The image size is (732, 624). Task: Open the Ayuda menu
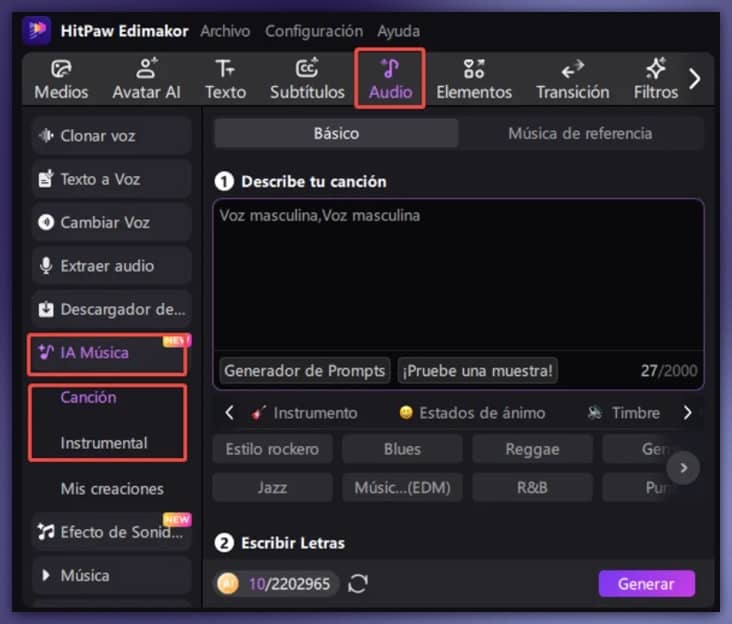(398, 31)
